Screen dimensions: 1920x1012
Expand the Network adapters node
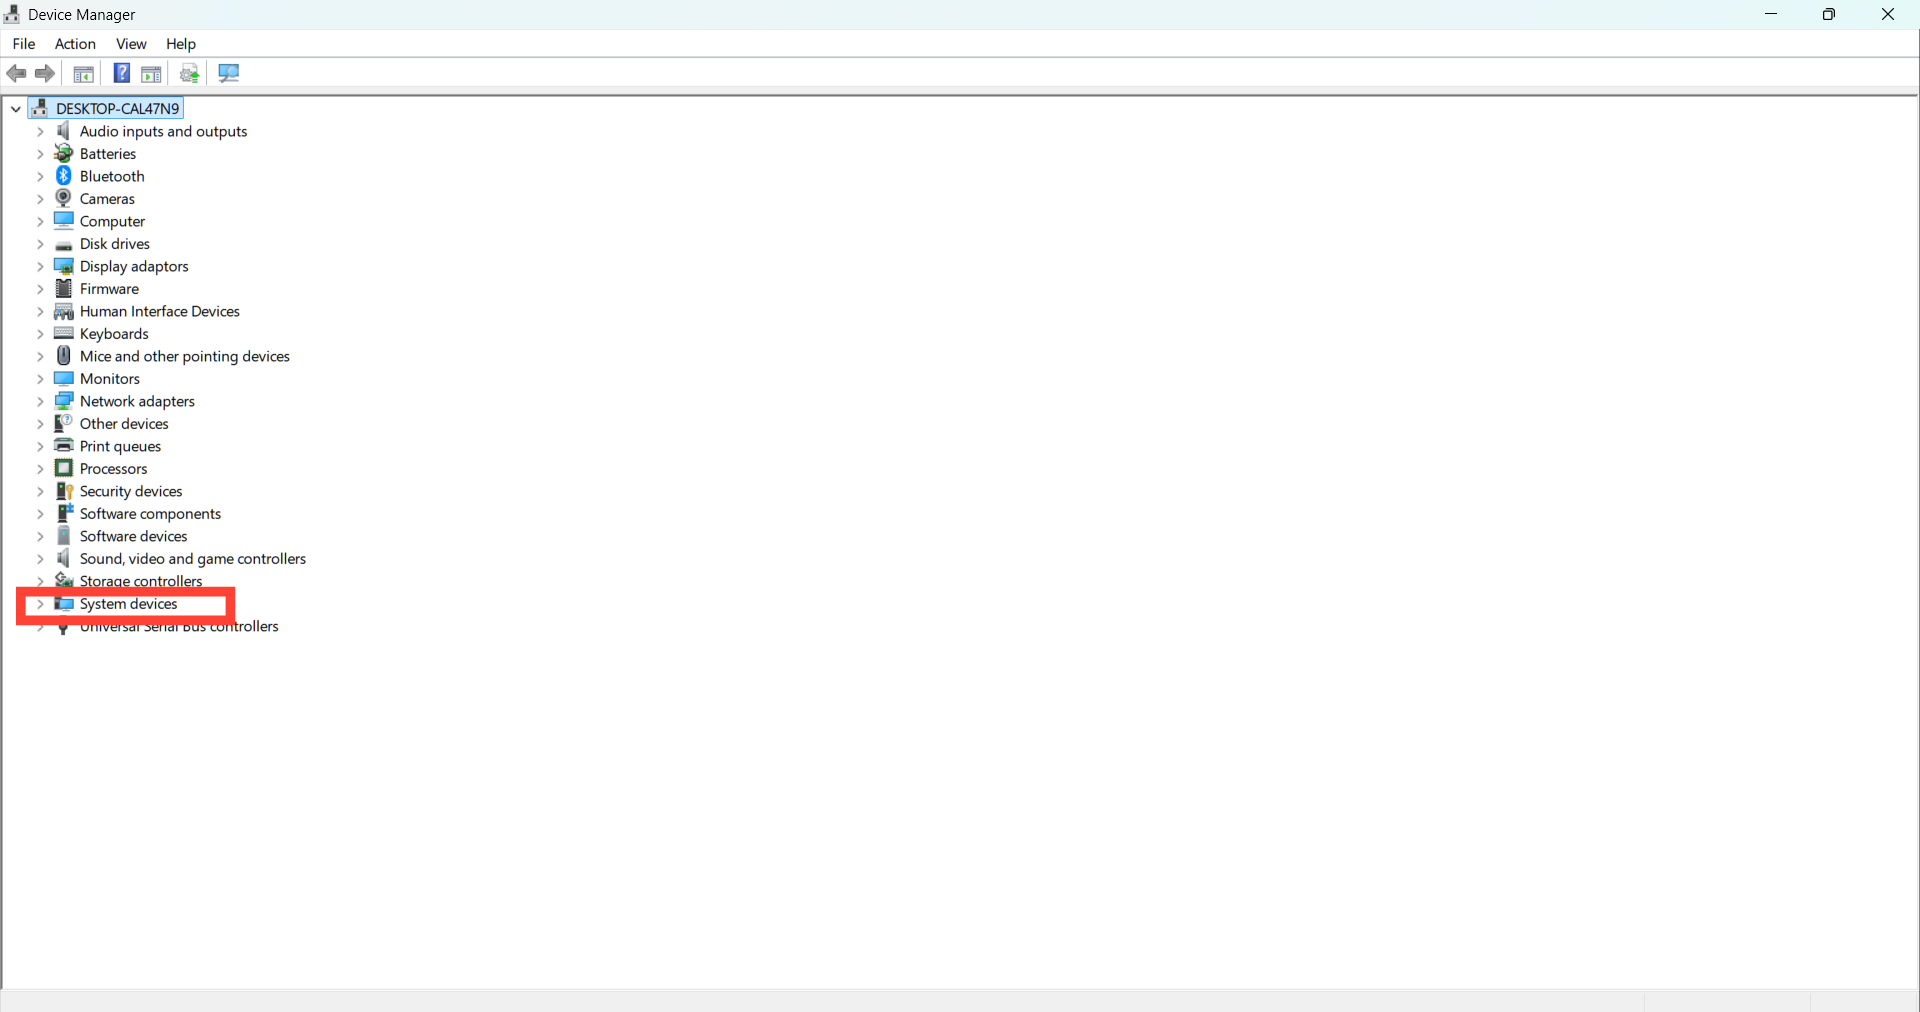point(40,402)
